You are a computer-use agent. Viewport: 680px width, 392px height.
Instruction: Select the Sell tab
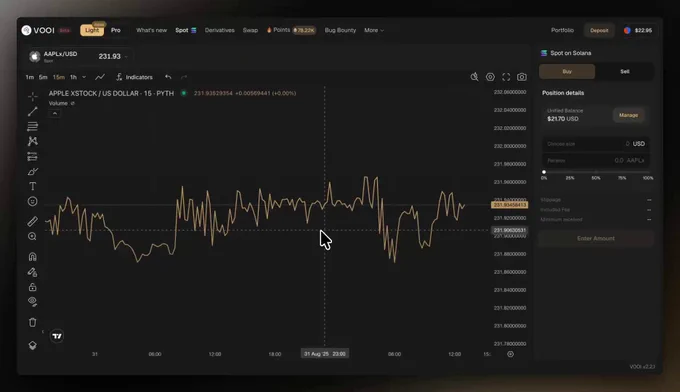(x=624, y=72)
